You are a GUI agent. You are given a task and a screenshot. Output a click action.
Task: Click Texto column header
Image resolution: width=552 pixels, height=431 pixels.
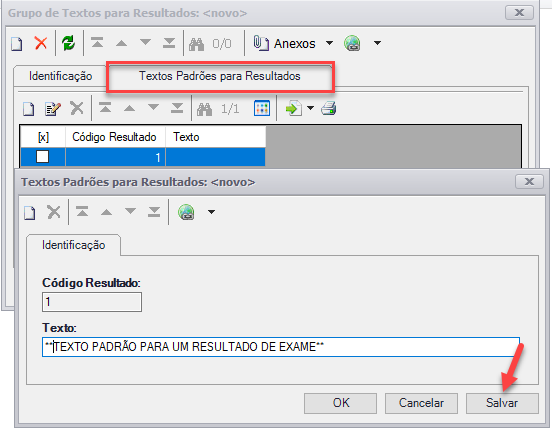pos(215,137)
